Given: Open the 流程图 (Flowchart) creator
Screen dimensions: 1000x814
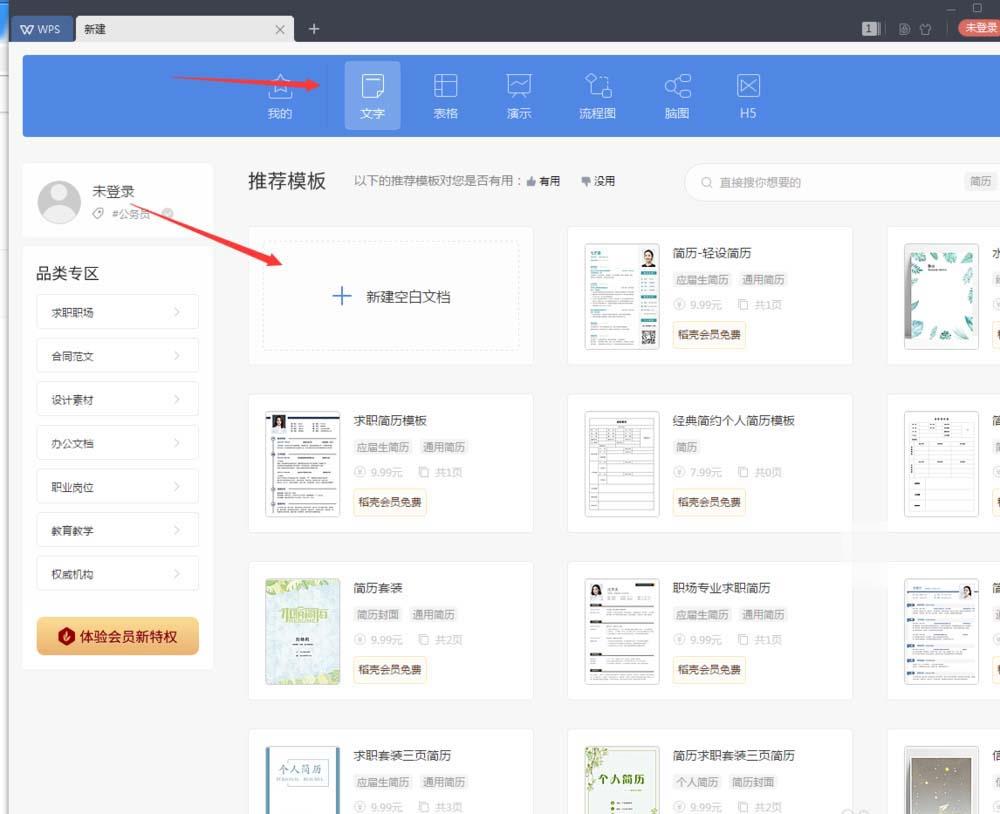Looking at the screenshot, I should coord(597,95).
